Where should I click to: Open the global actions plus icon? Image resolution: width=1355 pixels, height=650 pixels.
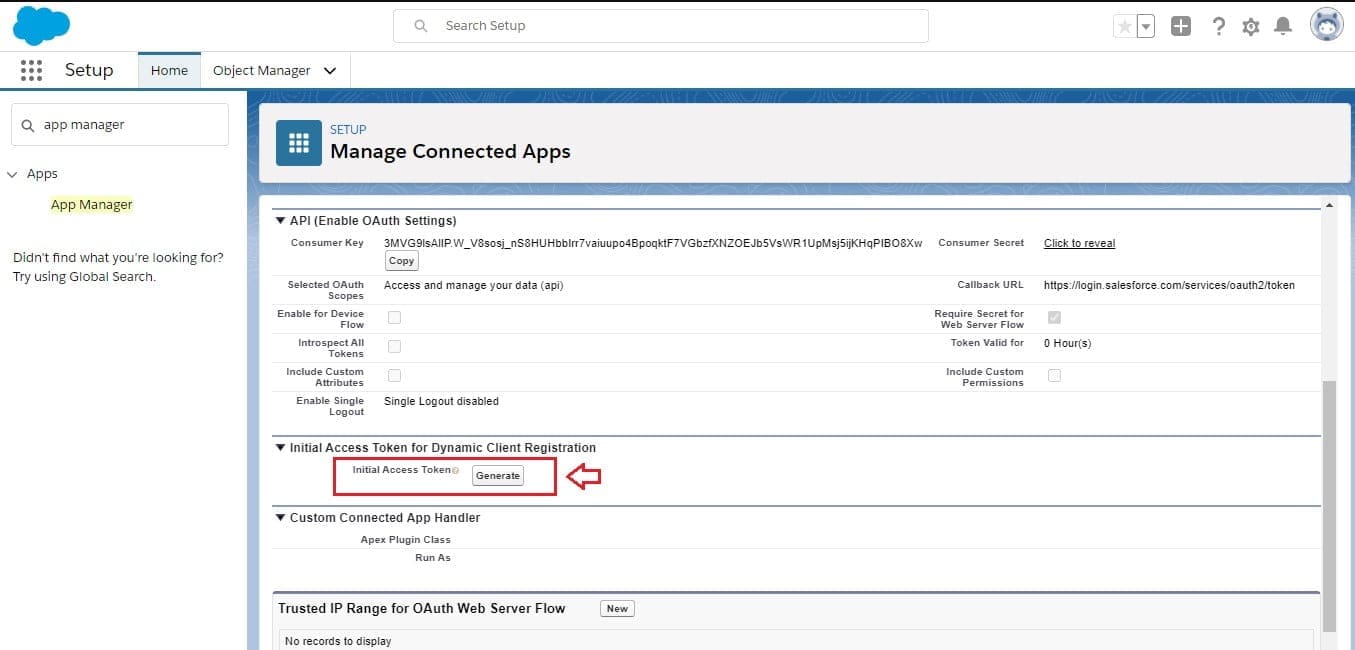tap(1181, 27)
